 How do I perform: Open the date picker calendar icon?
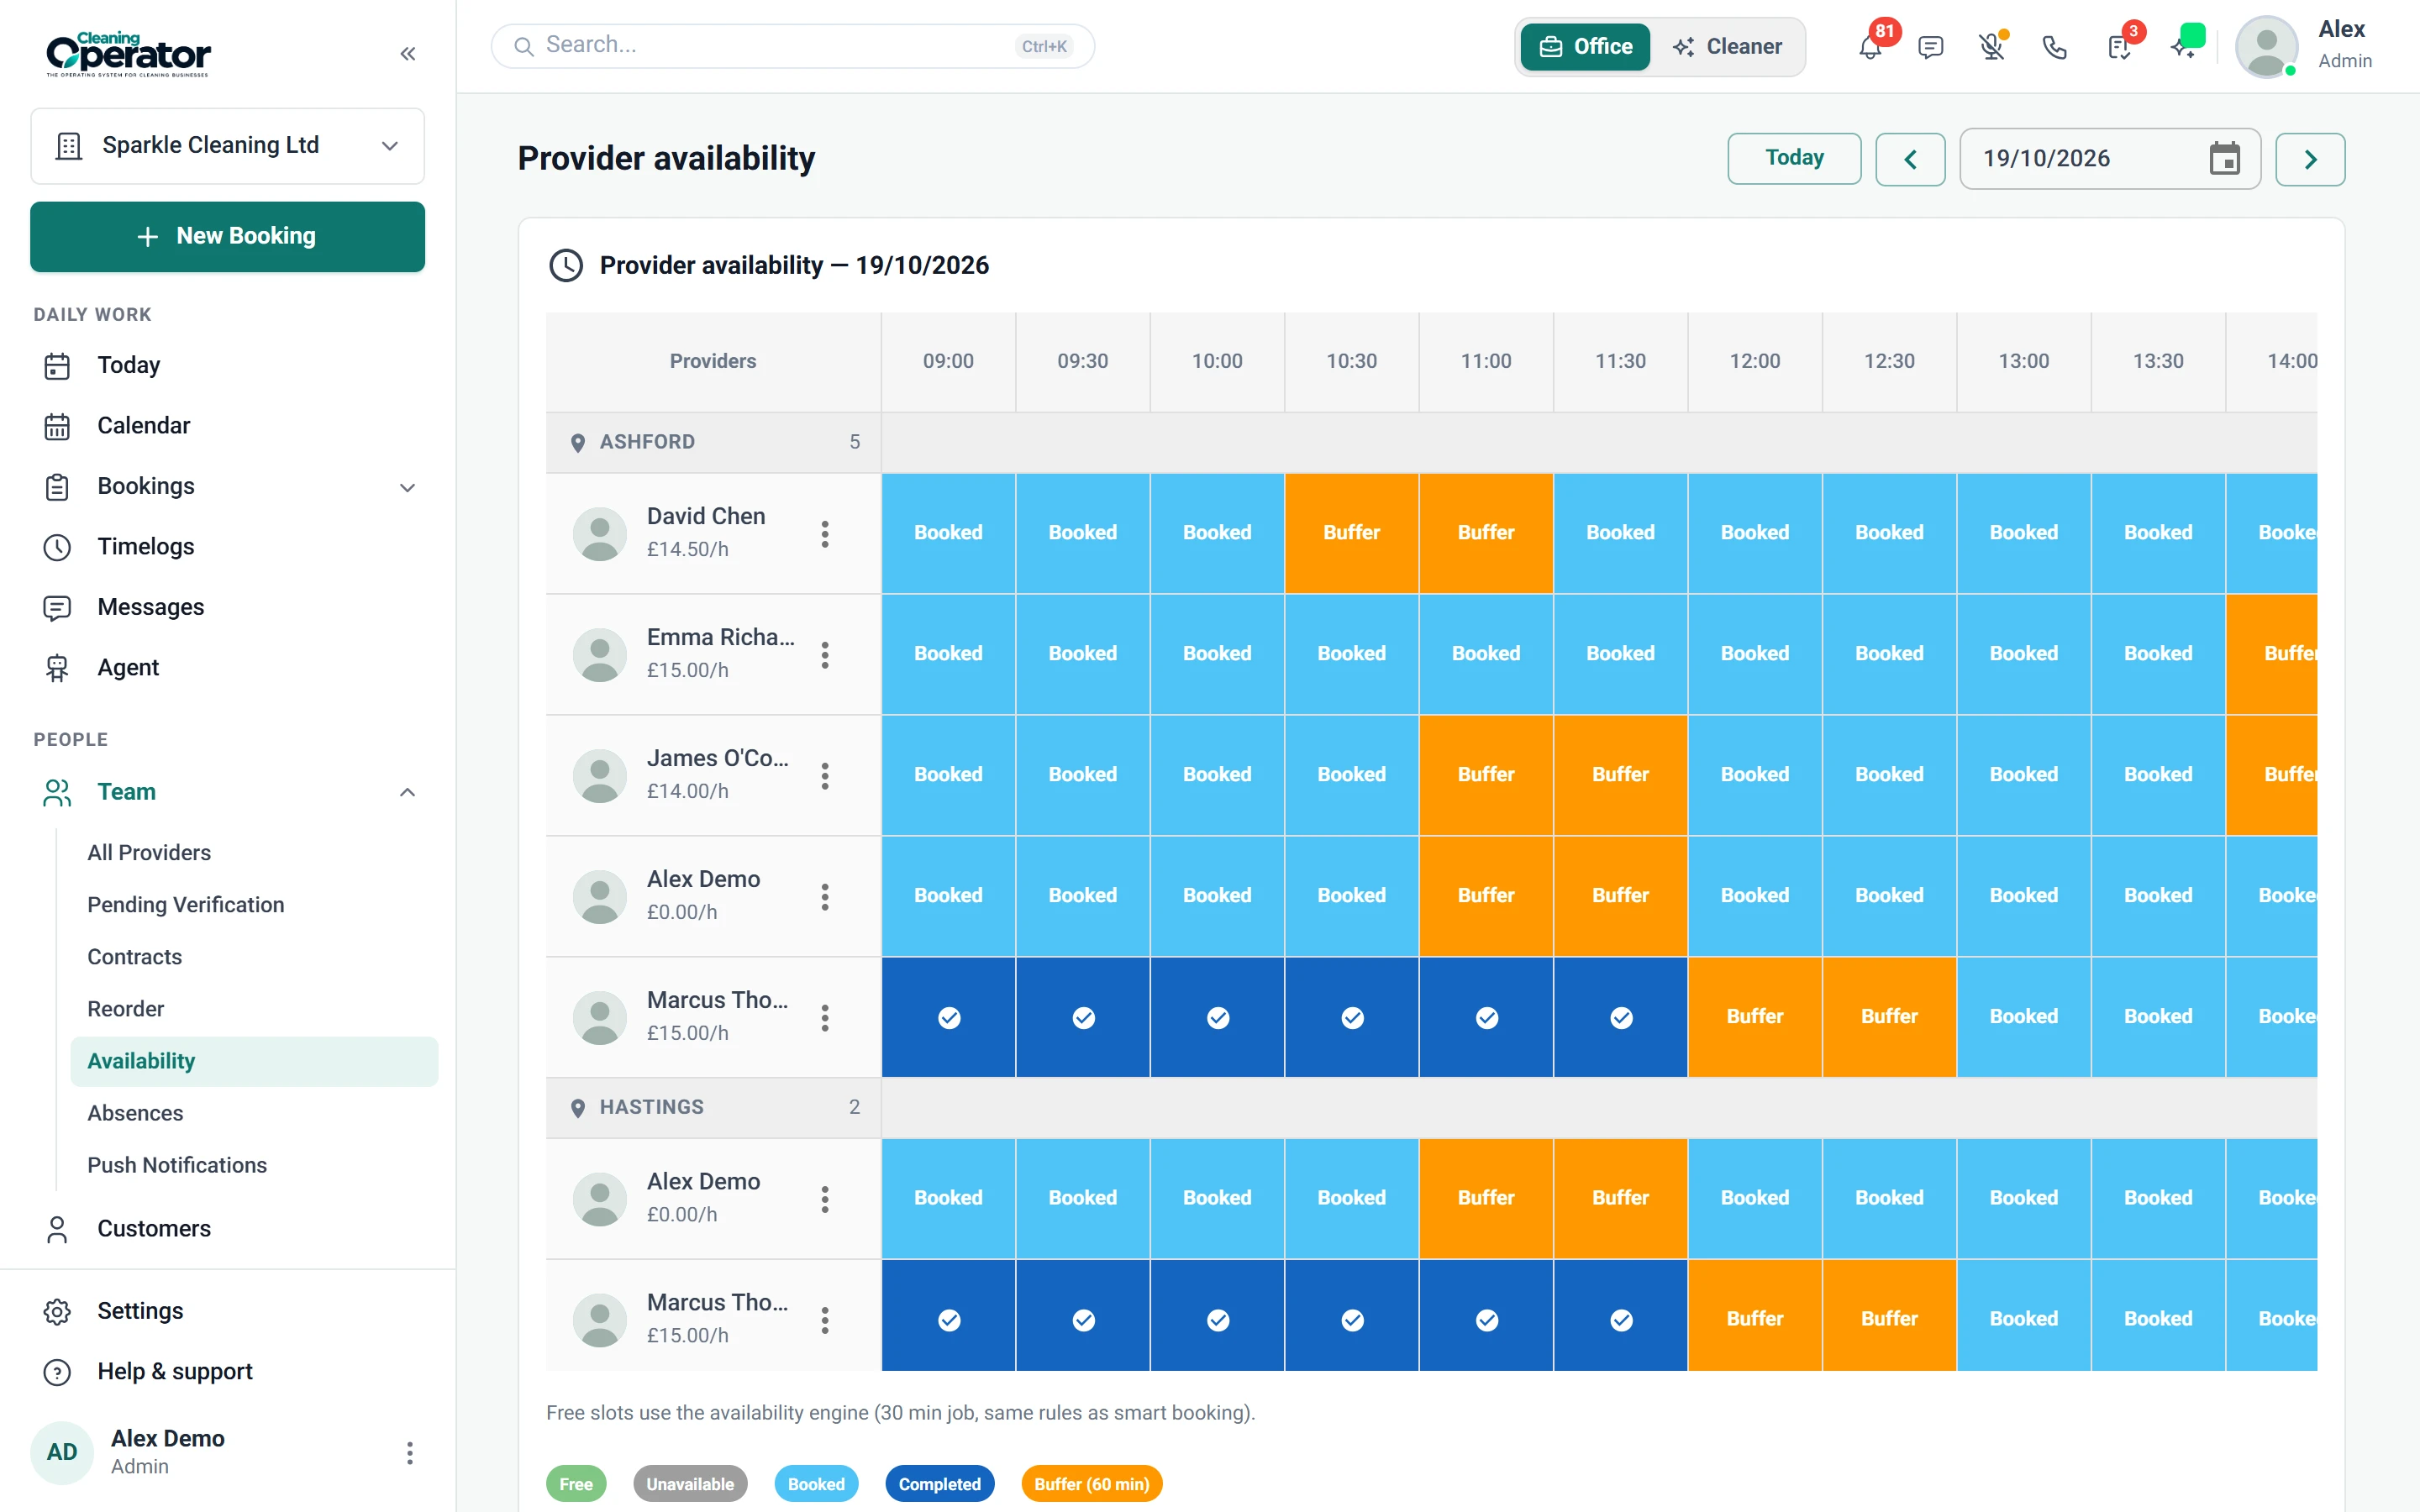click(2224, 158)
